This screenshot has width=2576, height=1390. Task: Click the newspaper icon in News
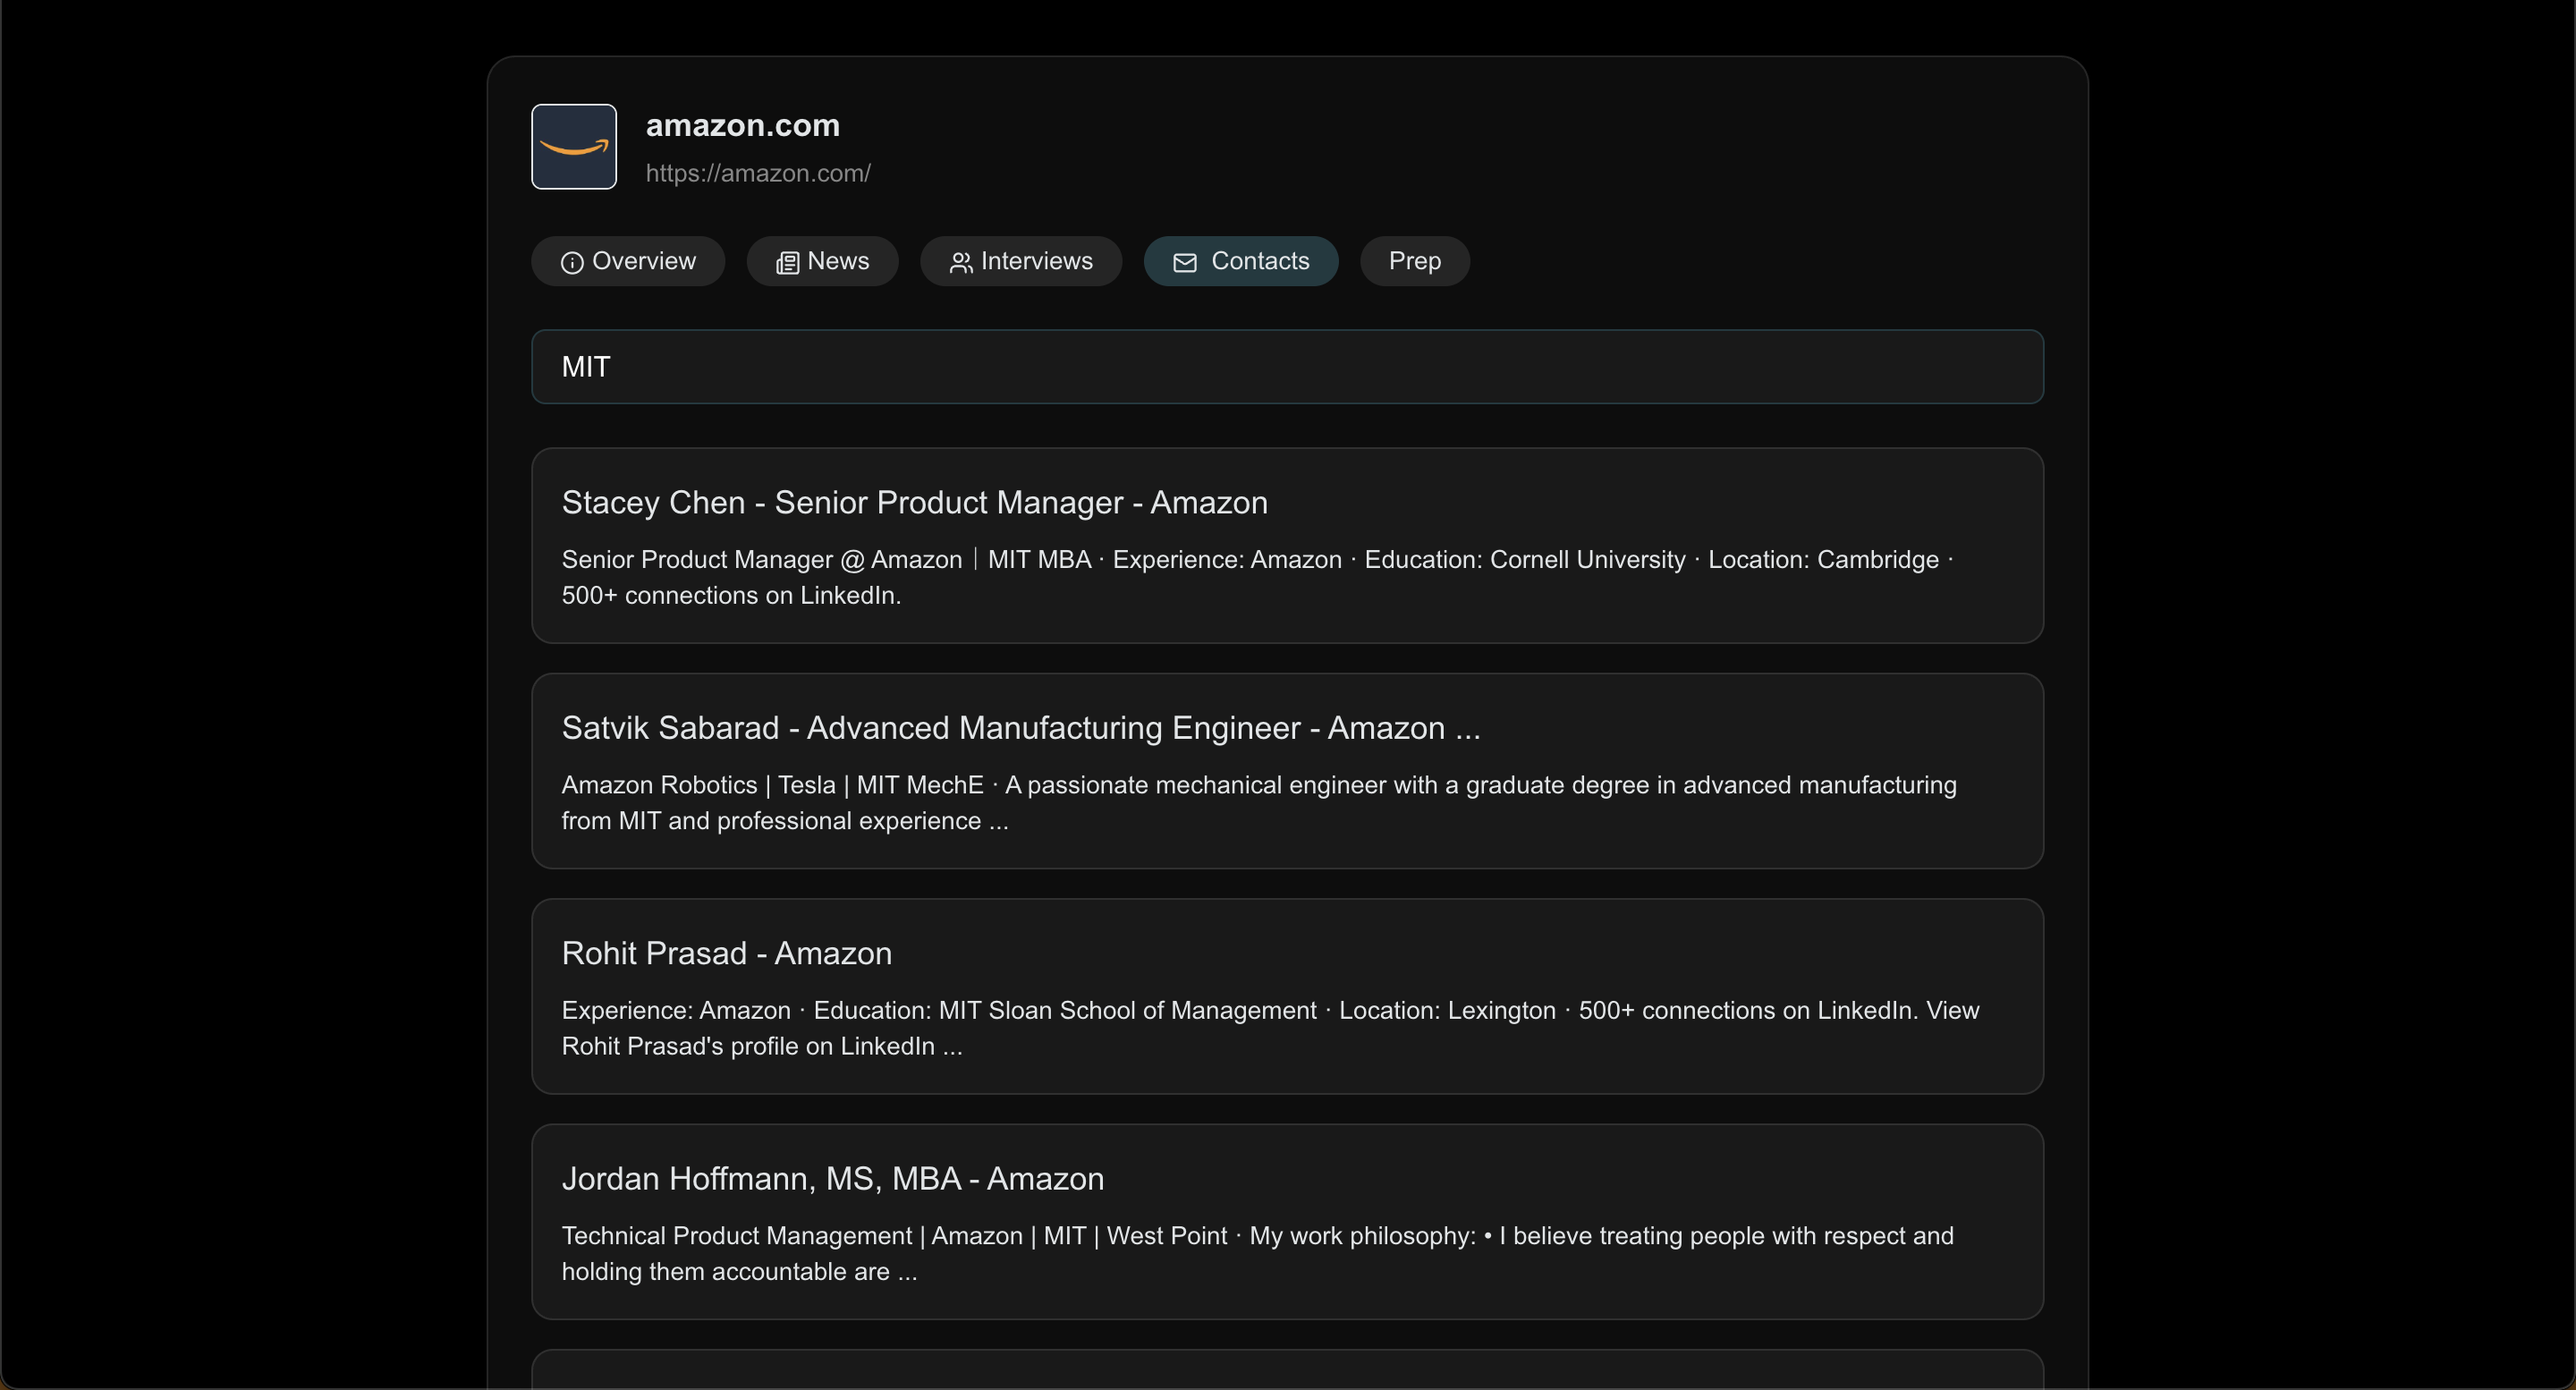(x=787, y=263)
